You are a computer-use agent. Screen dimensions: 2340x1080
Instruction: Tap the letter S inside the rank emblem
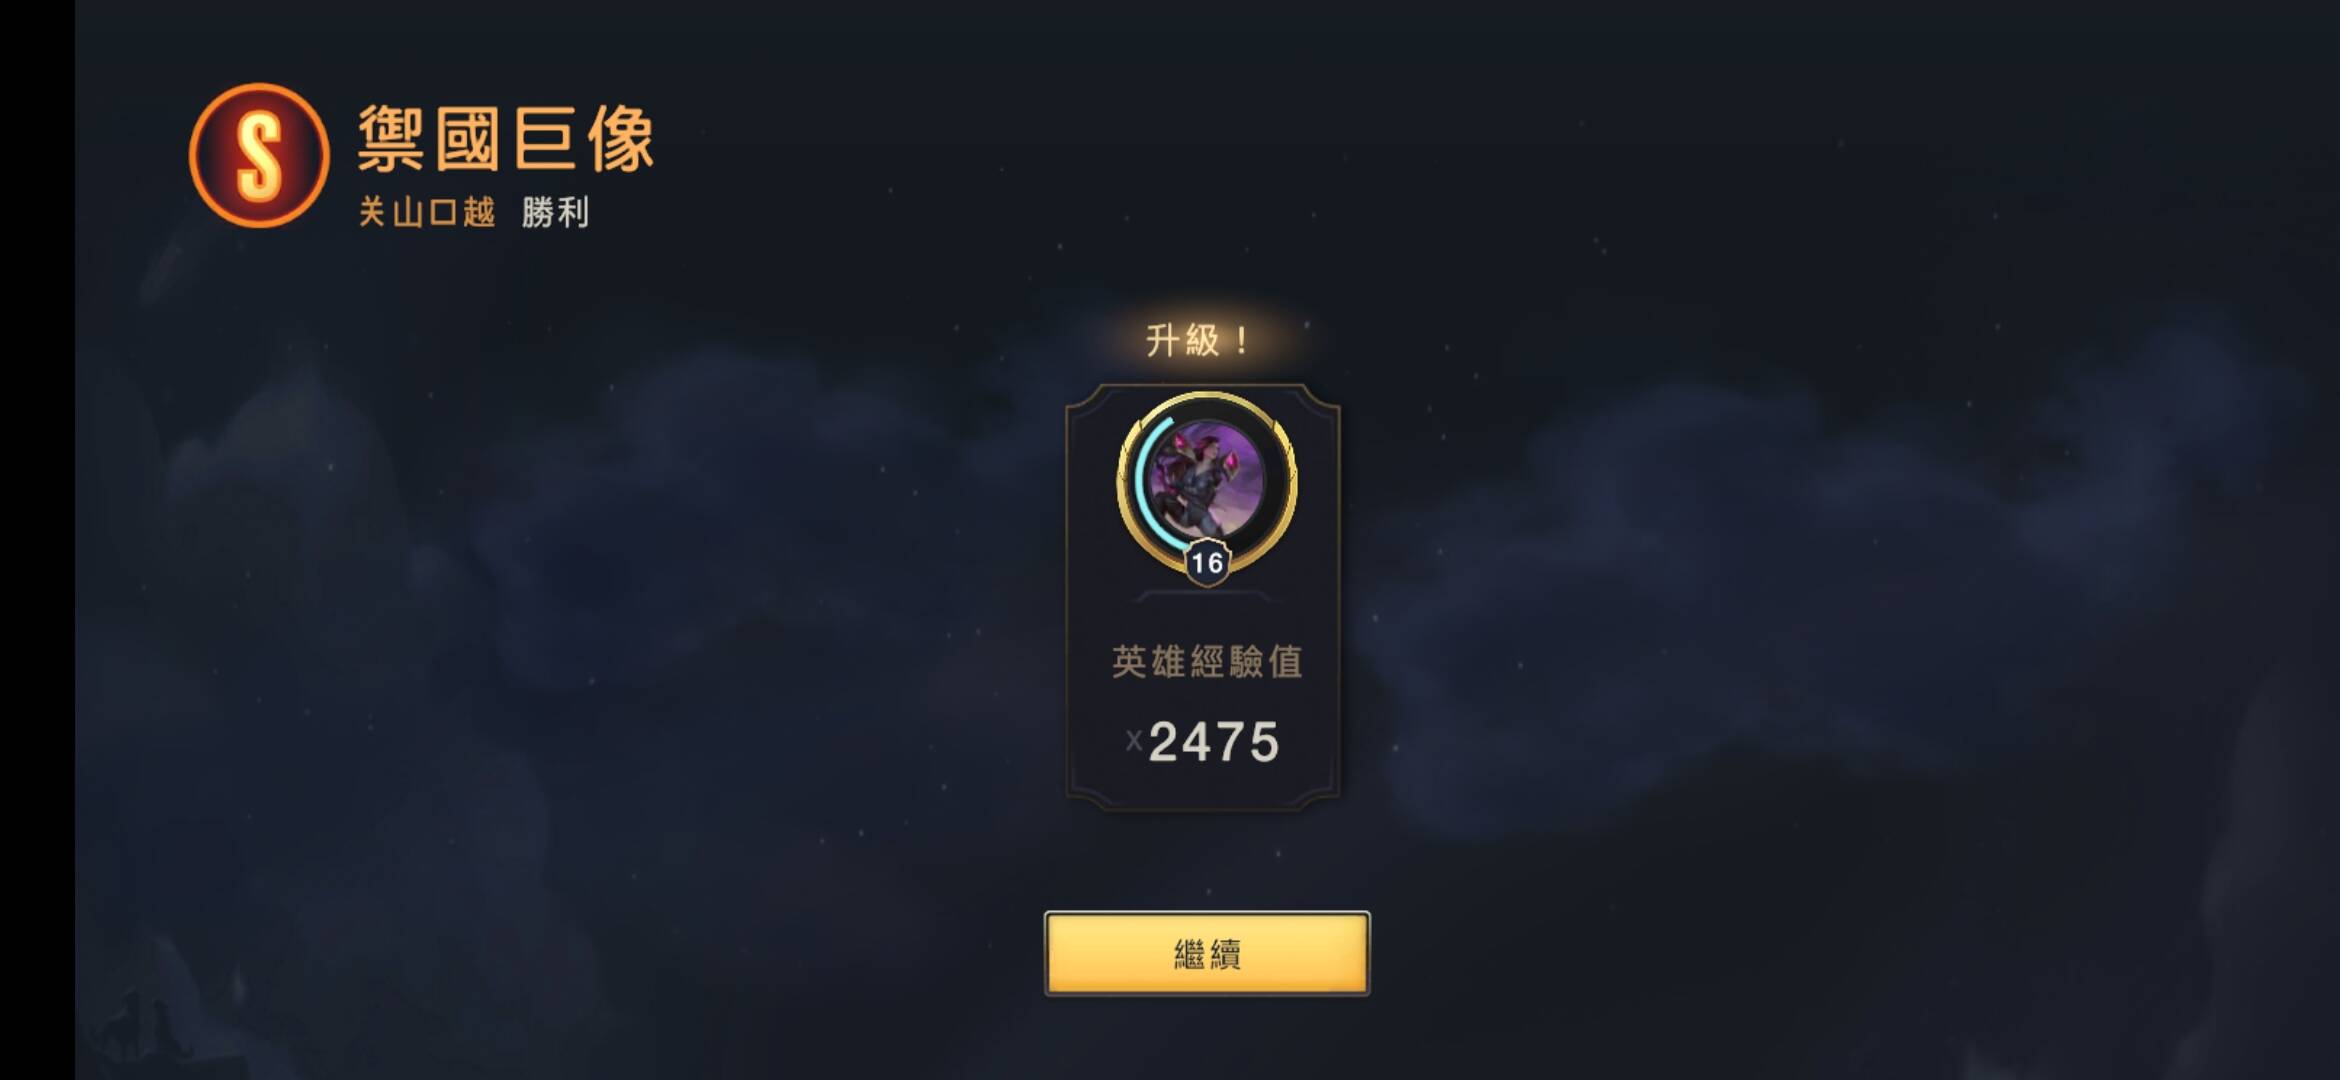tap(259, 155)
